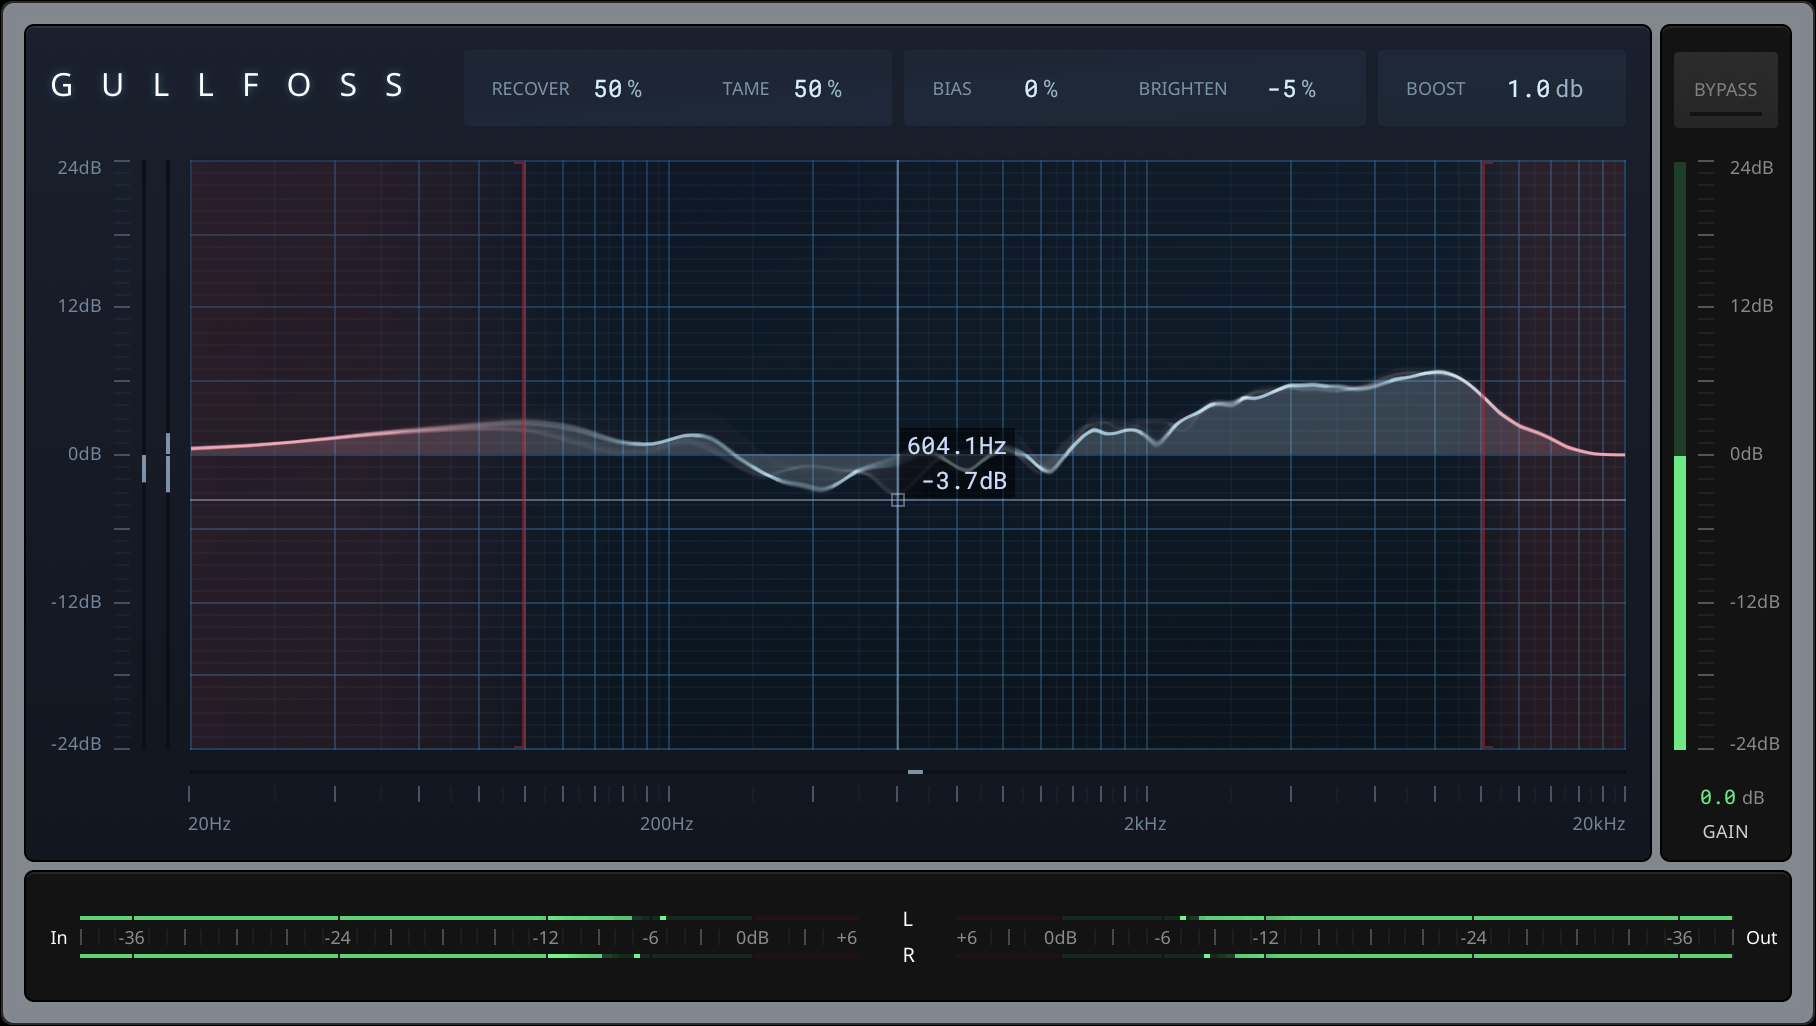
Task: Click the TAME 50 % value
Action: pos(818,89)
